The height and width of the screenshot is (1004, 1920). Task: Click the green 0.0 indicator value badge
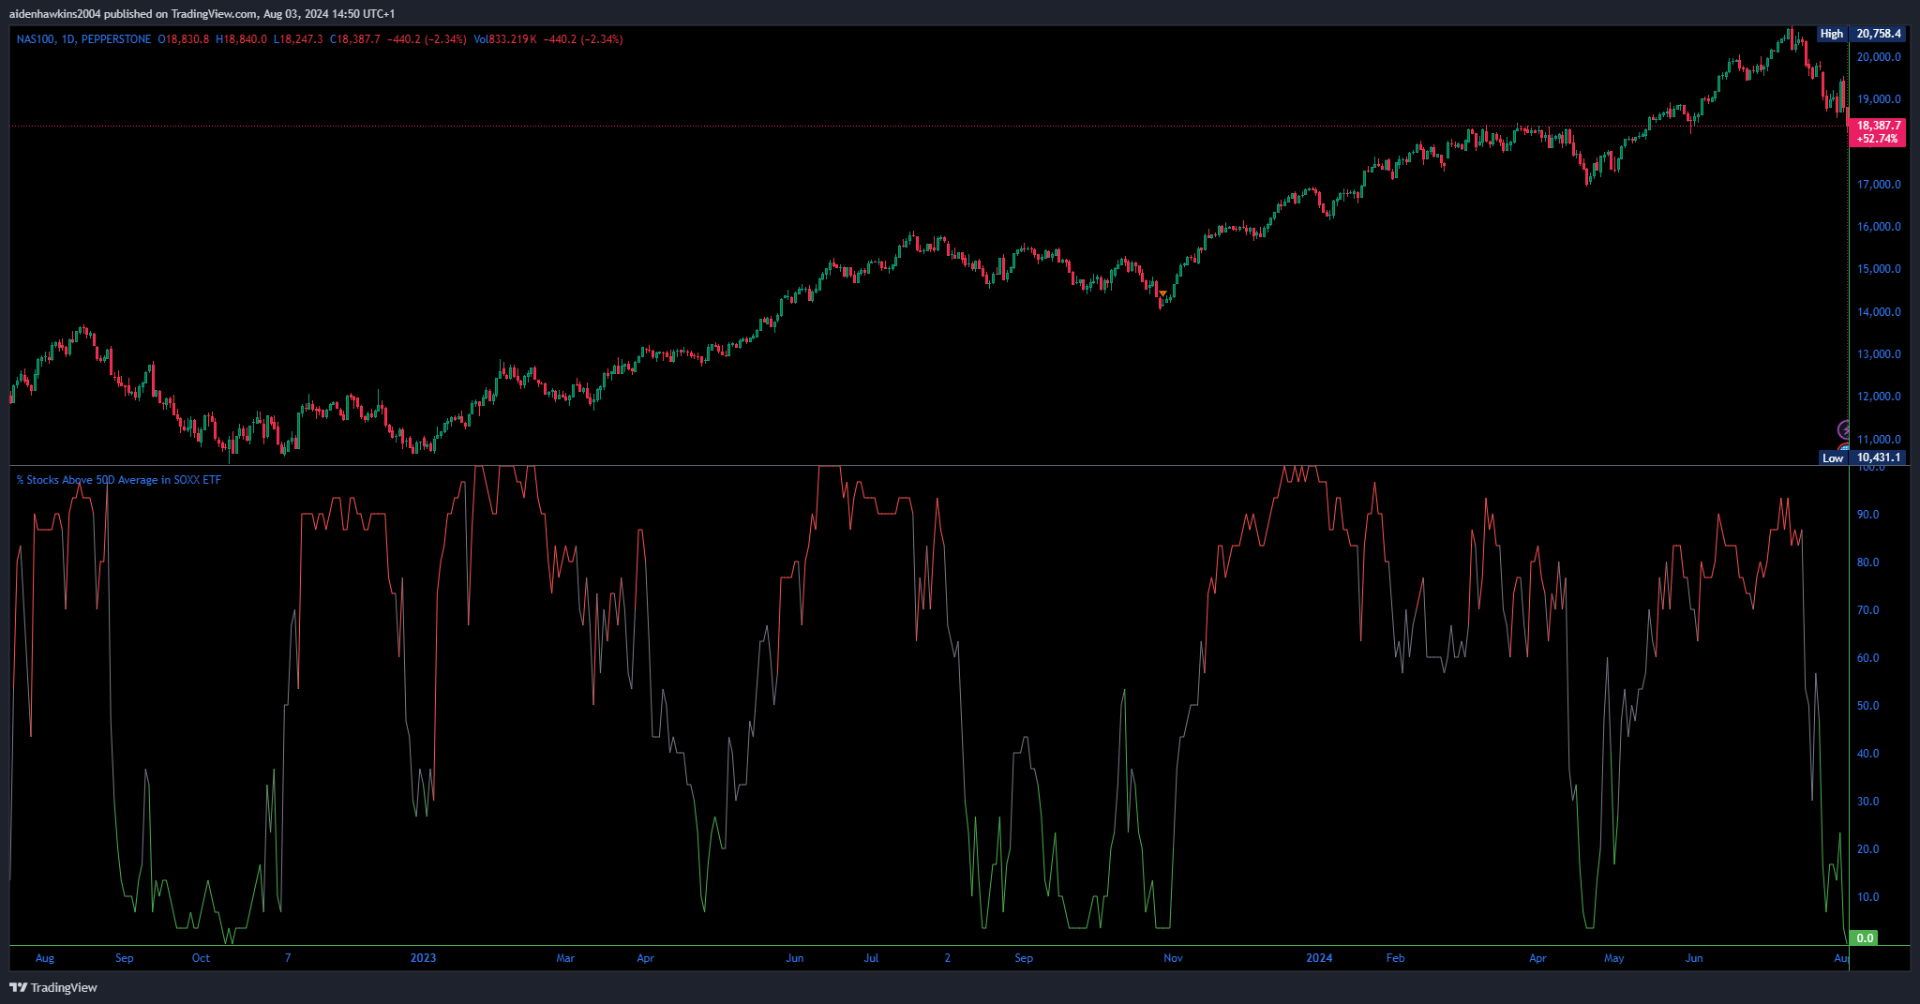[1864, 938]
